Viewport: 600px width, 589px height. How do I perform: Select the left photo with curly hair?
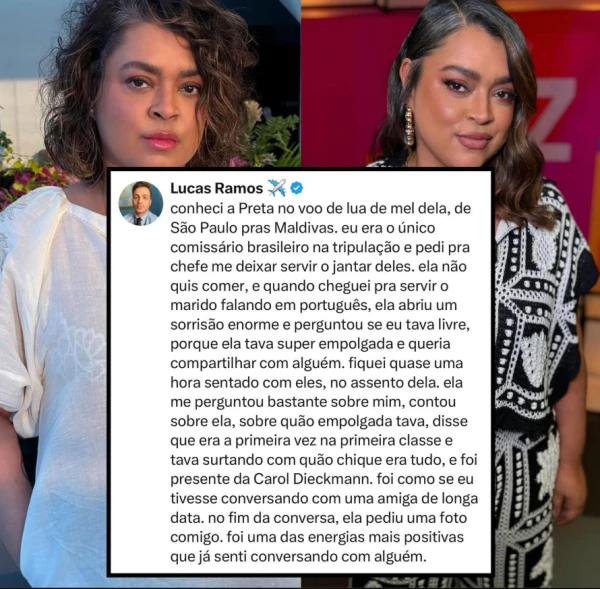150,84
